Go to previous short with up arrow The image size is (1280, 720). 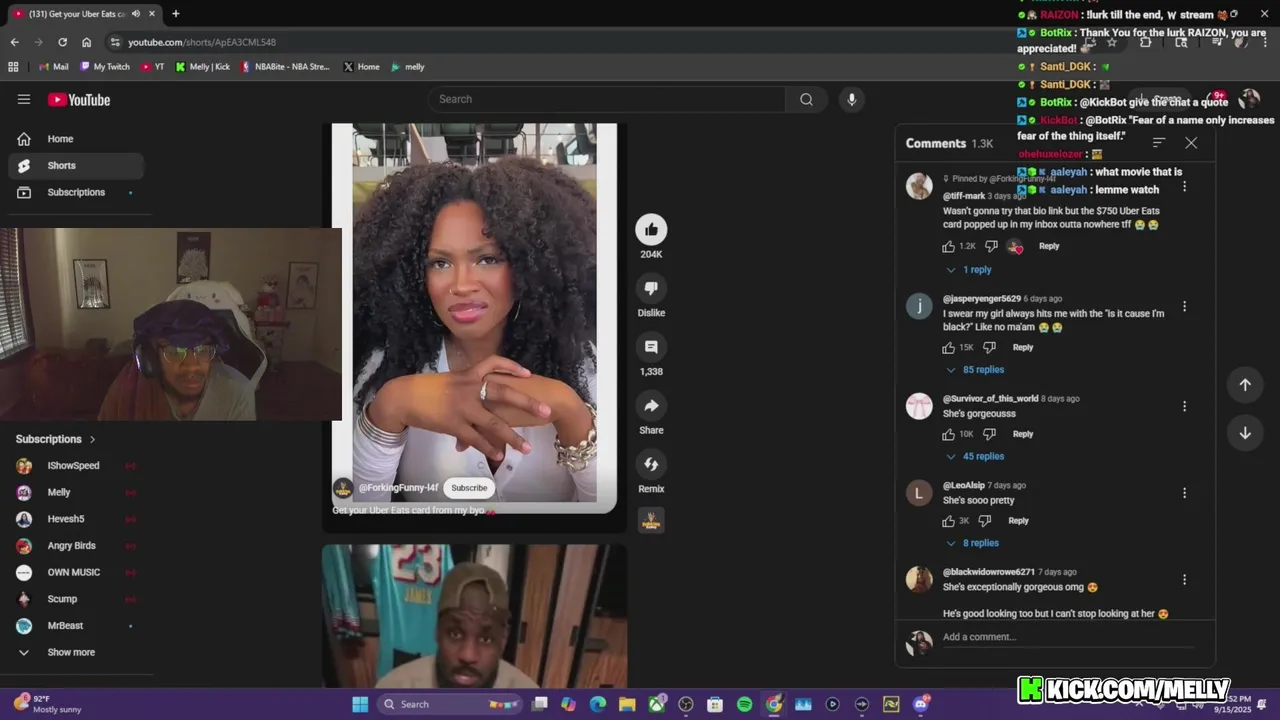(1245, 385)
